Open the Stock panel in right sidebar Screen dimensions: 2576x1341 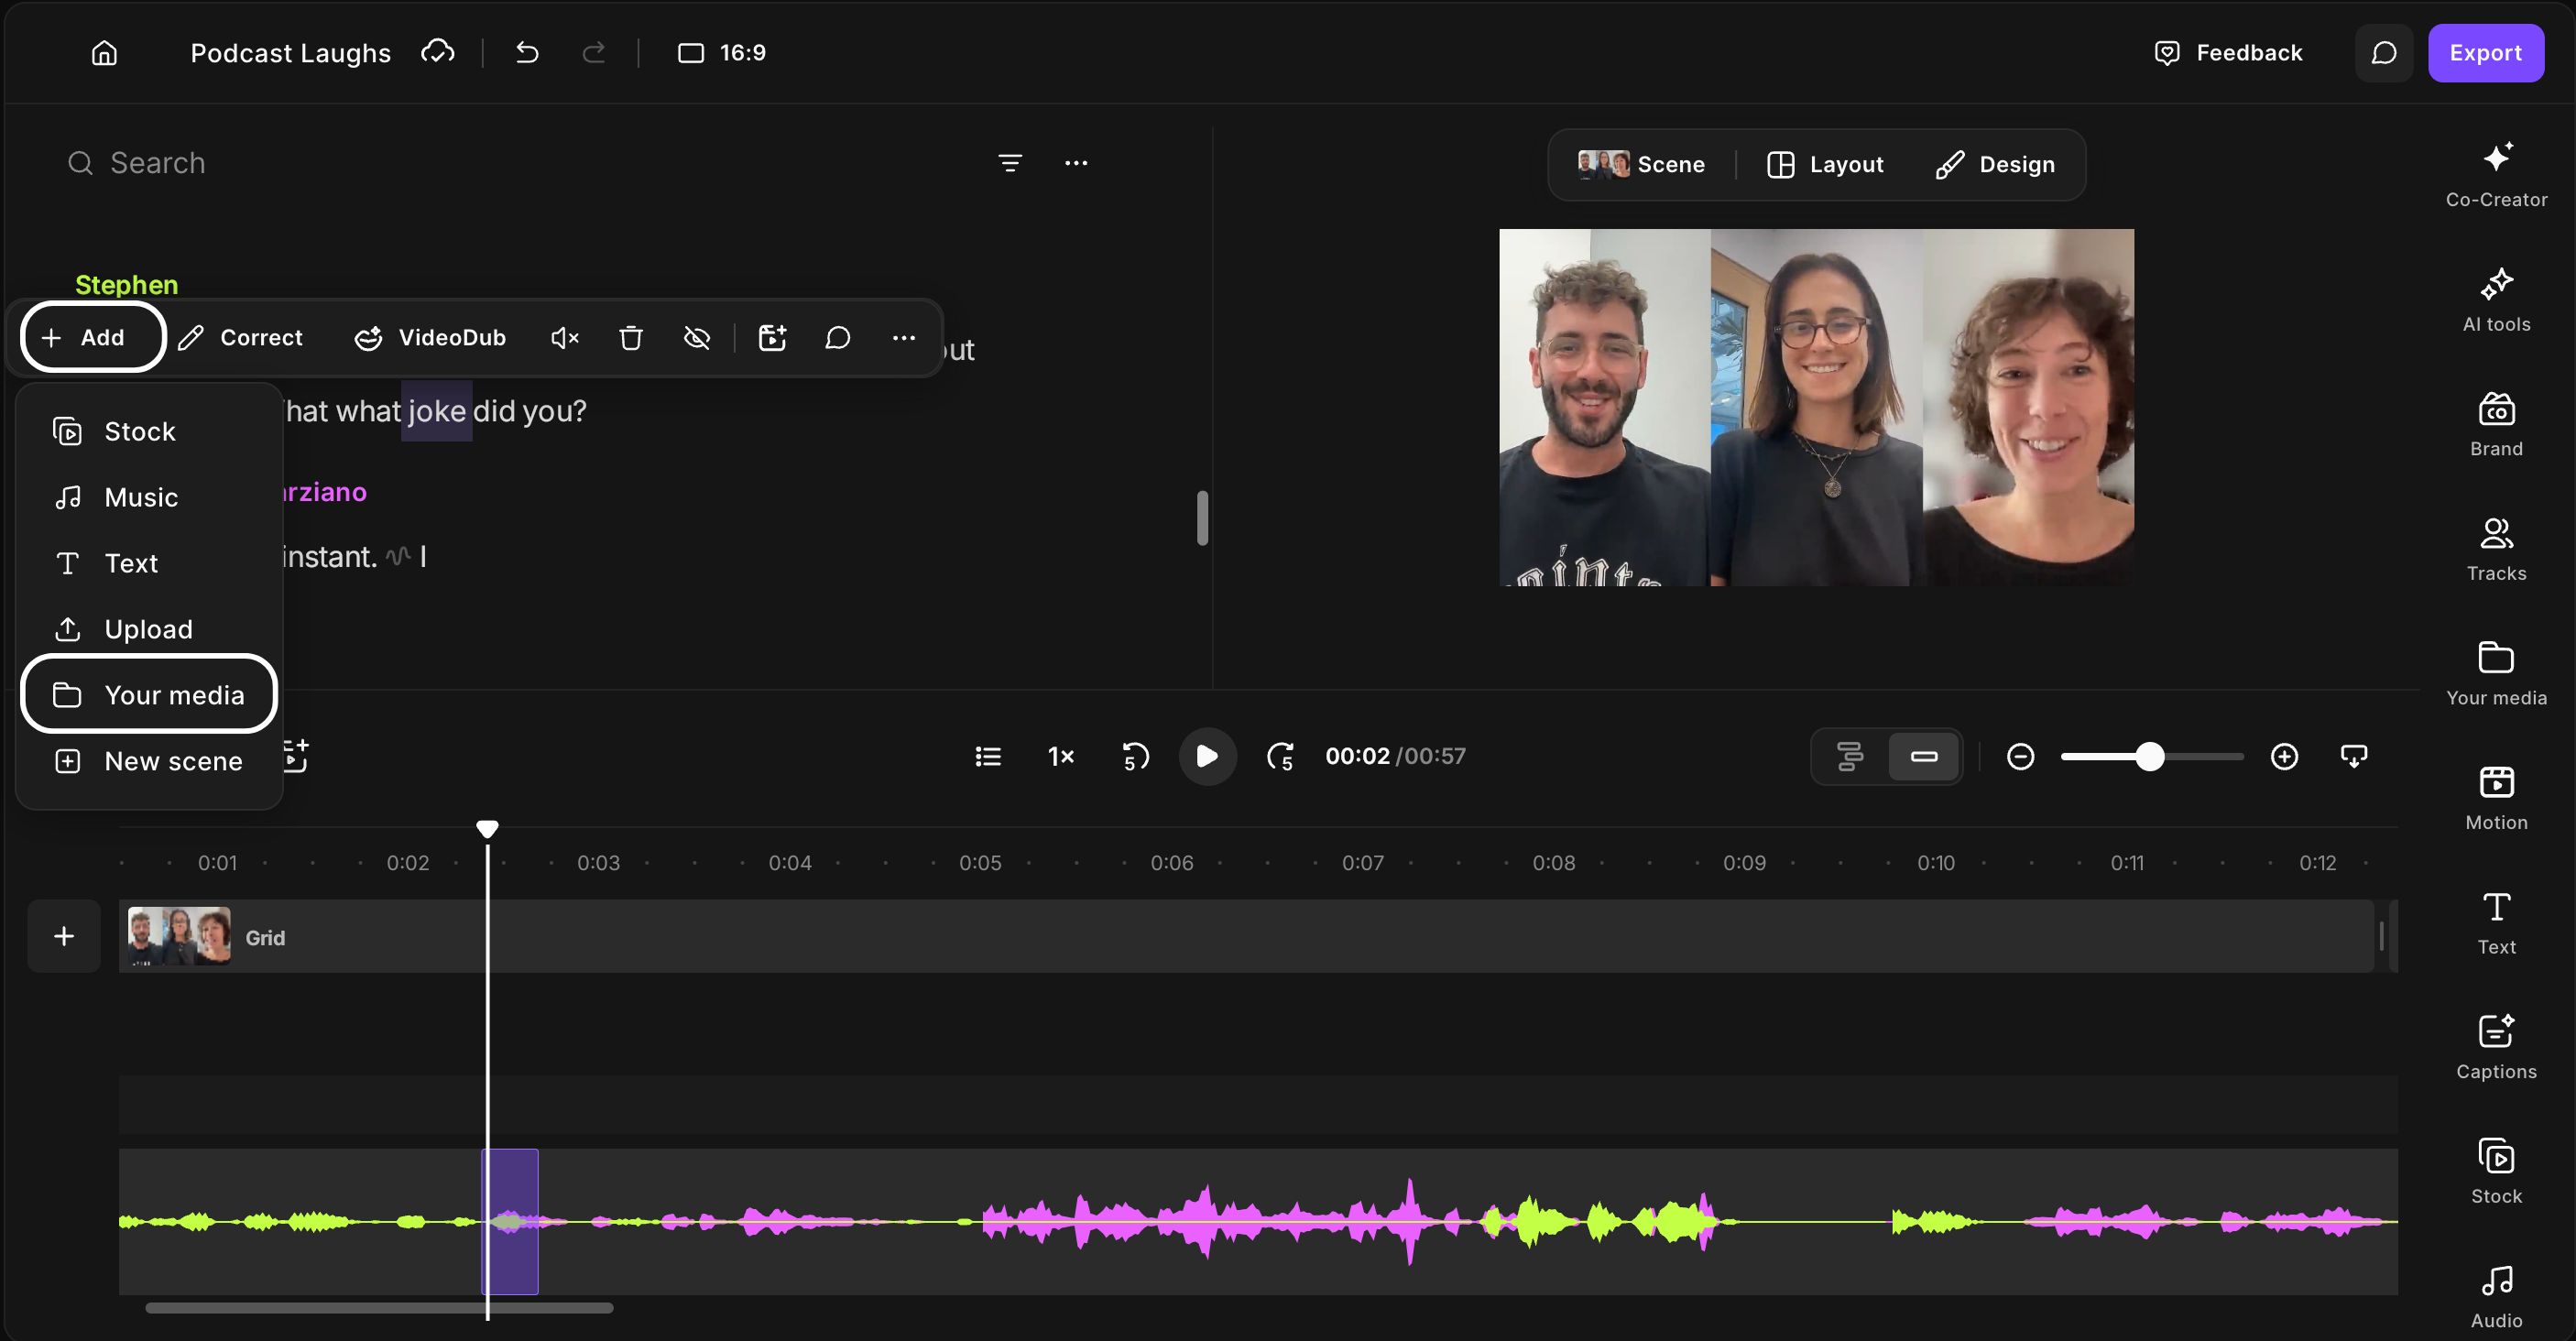tap(2496, 1172)
